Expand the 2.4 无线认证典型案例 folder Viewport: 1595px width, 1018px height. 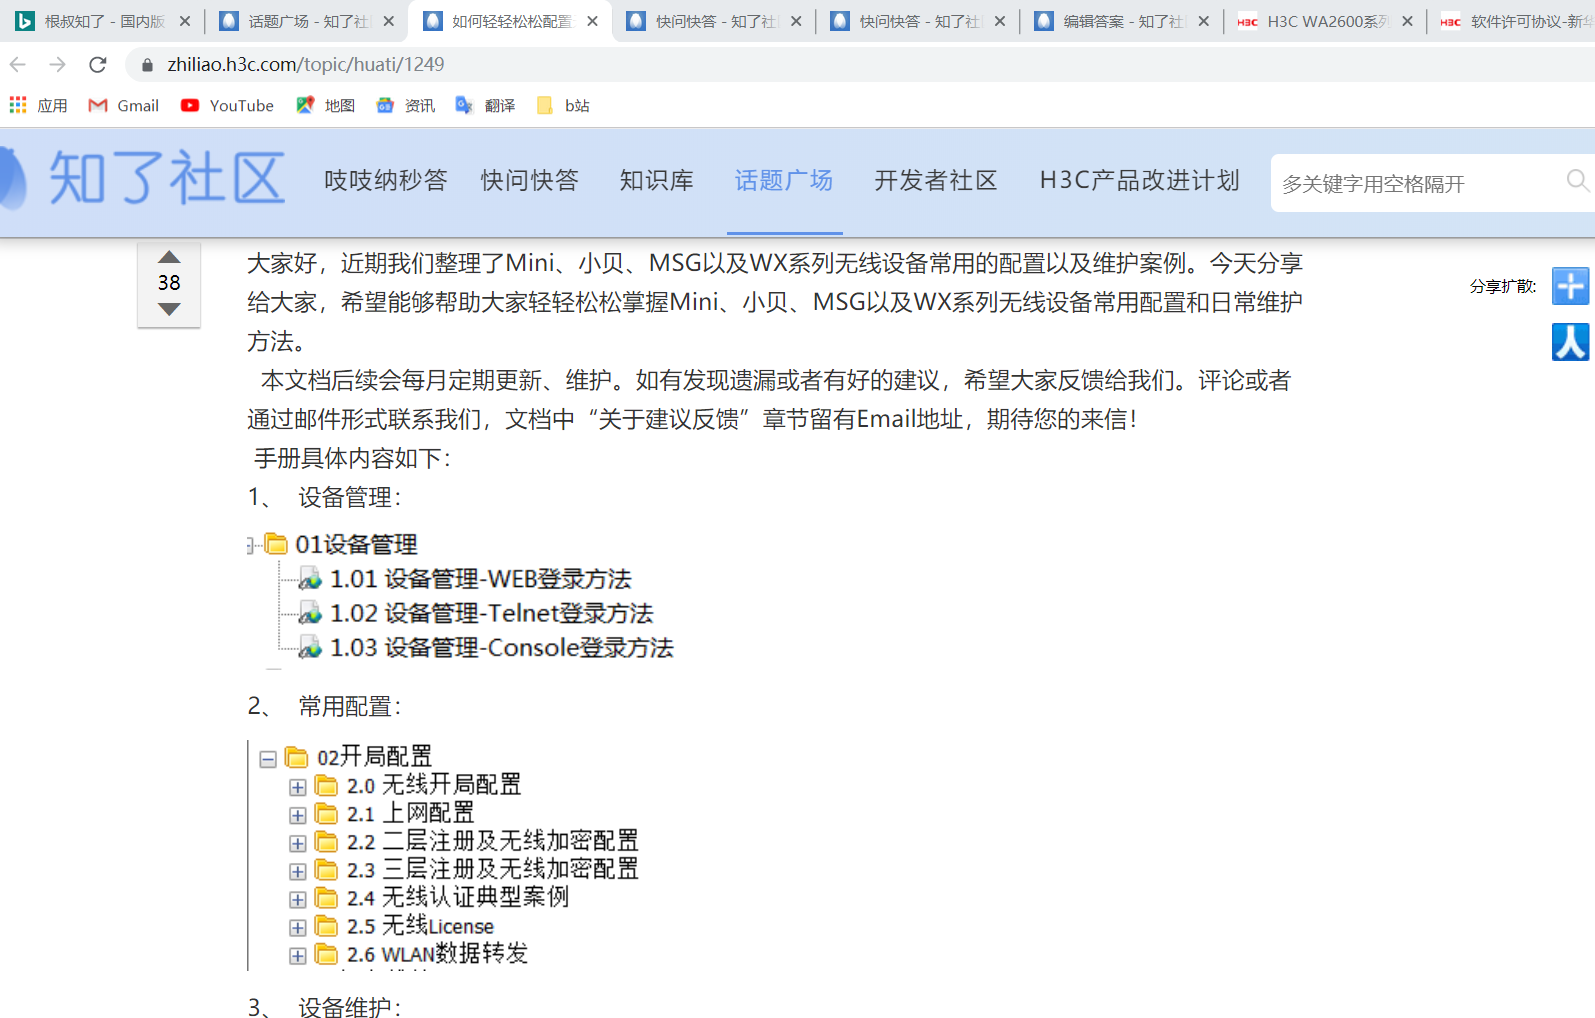(x=298, y=900)
